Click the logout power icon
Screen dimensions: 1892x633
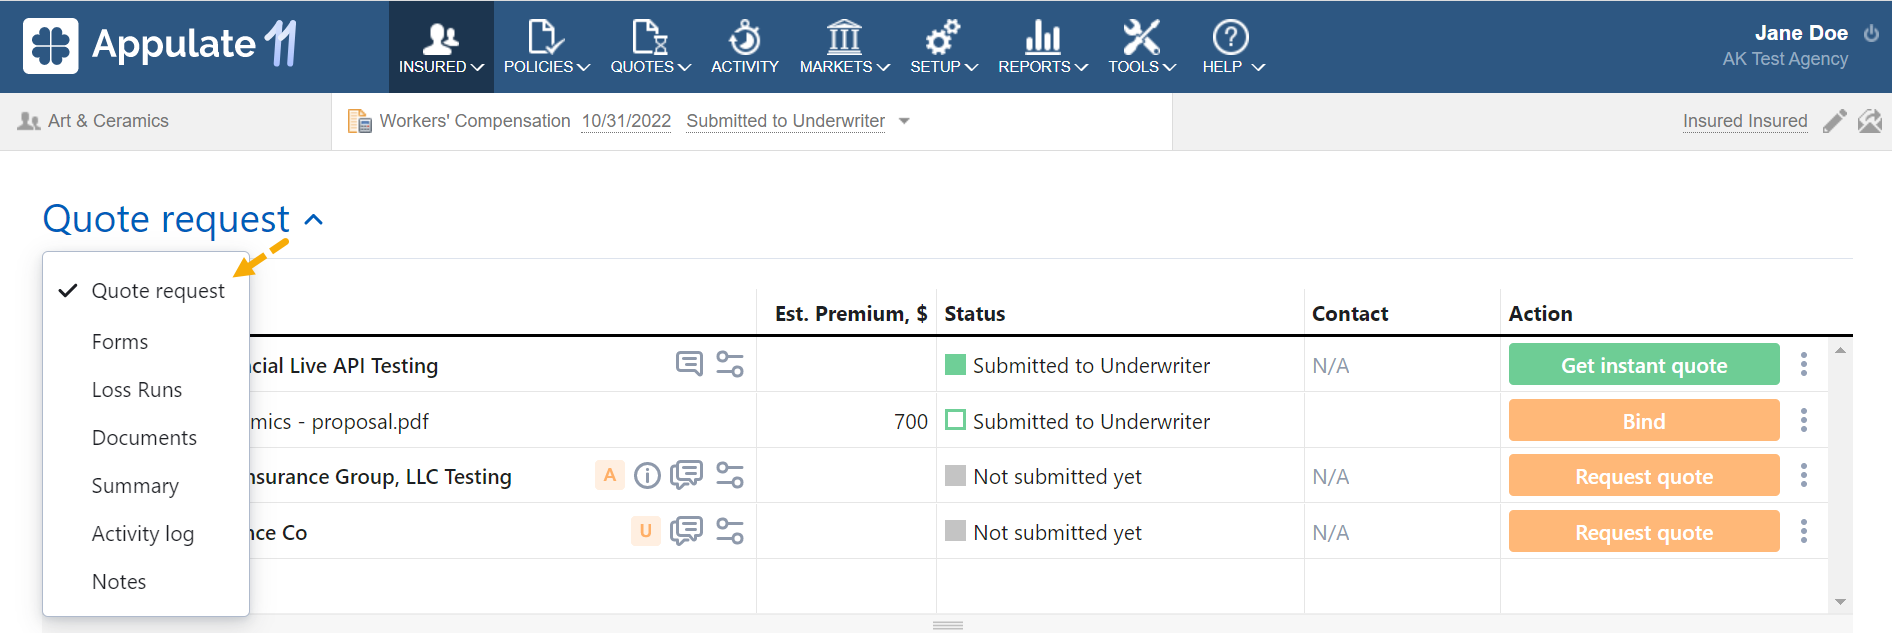tap(1871, 33)
